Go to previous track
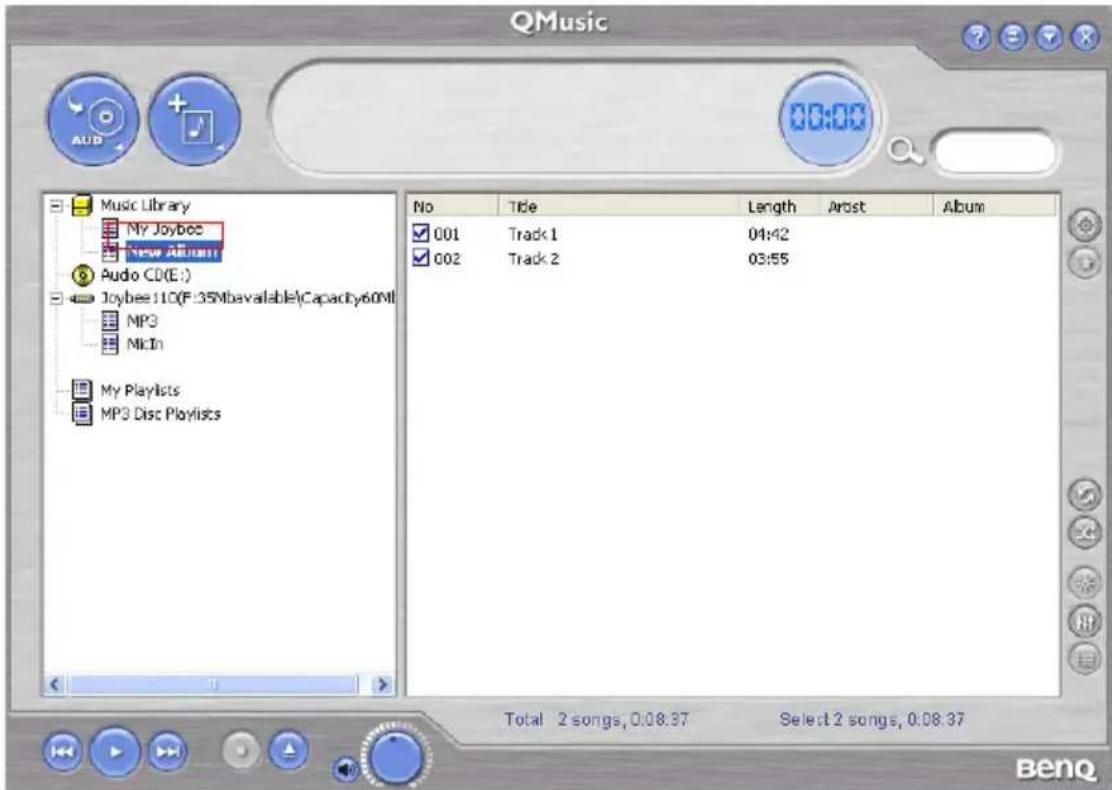The image size is (1112, 790). [62, 752]
